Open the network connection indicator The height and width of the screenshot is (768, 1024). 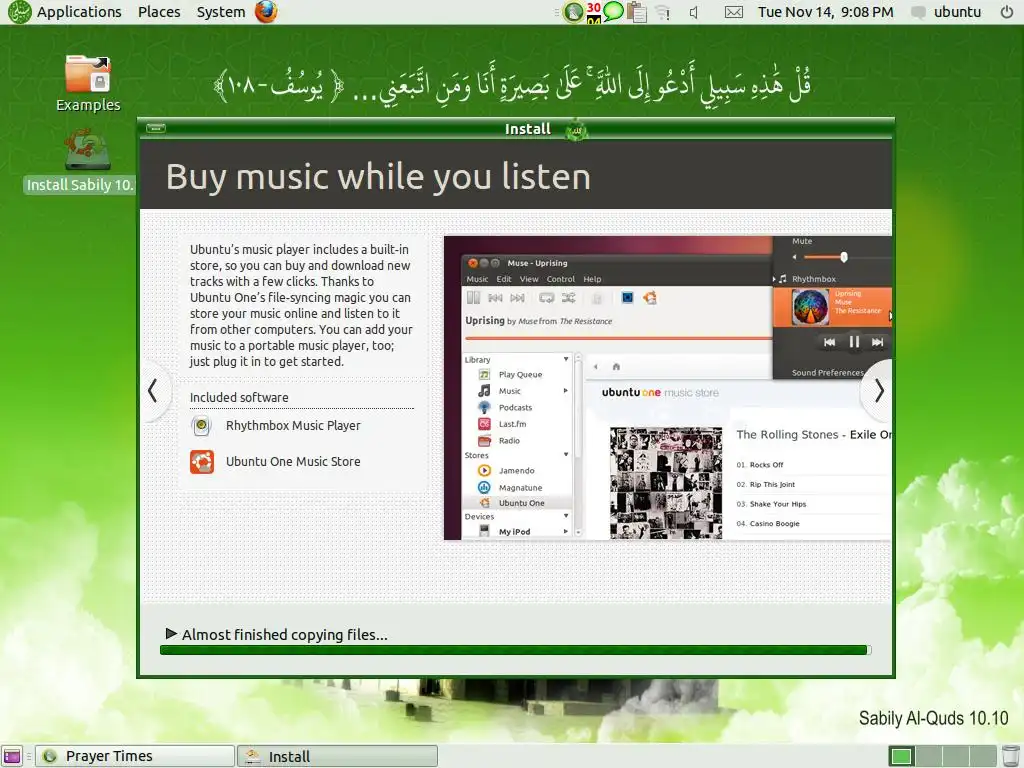tap(663, 12)
